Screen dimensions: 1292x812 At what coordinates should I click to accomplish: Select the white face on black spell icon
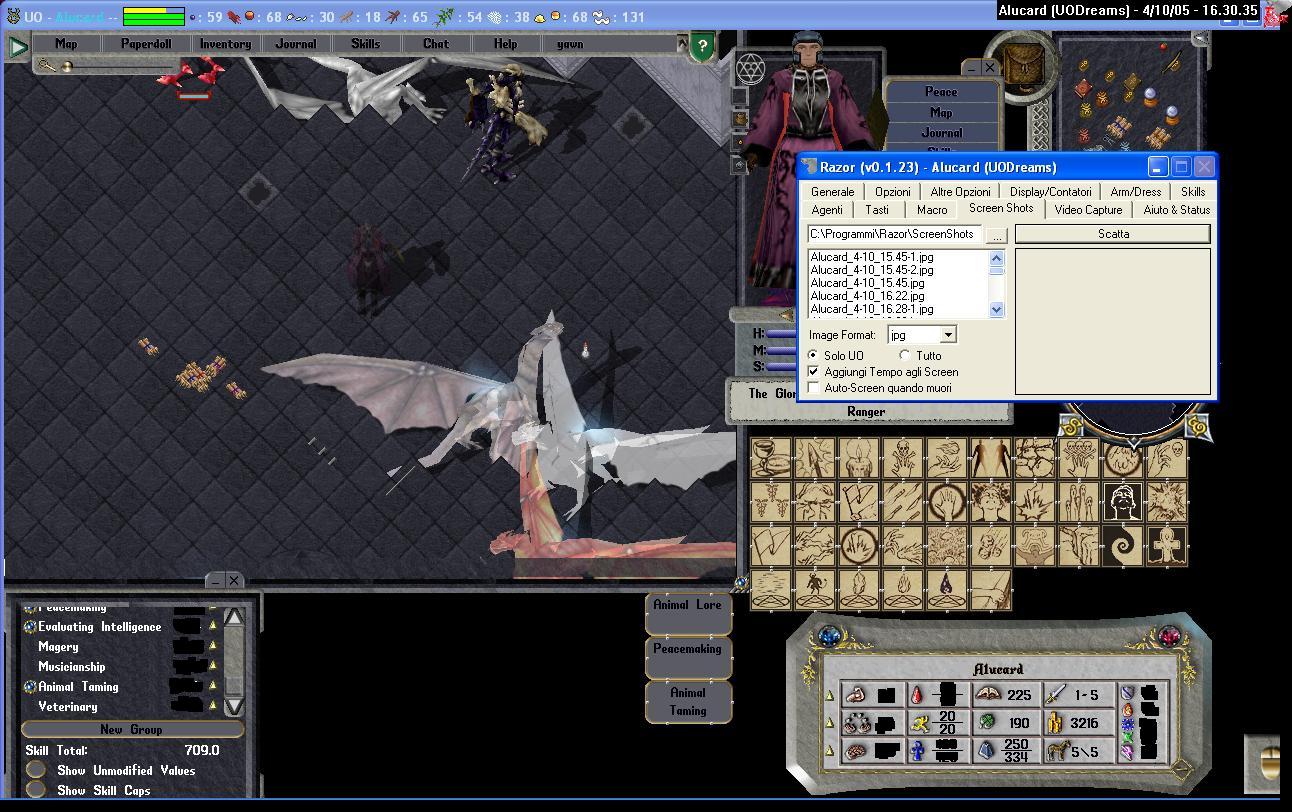click(1123, 501)
